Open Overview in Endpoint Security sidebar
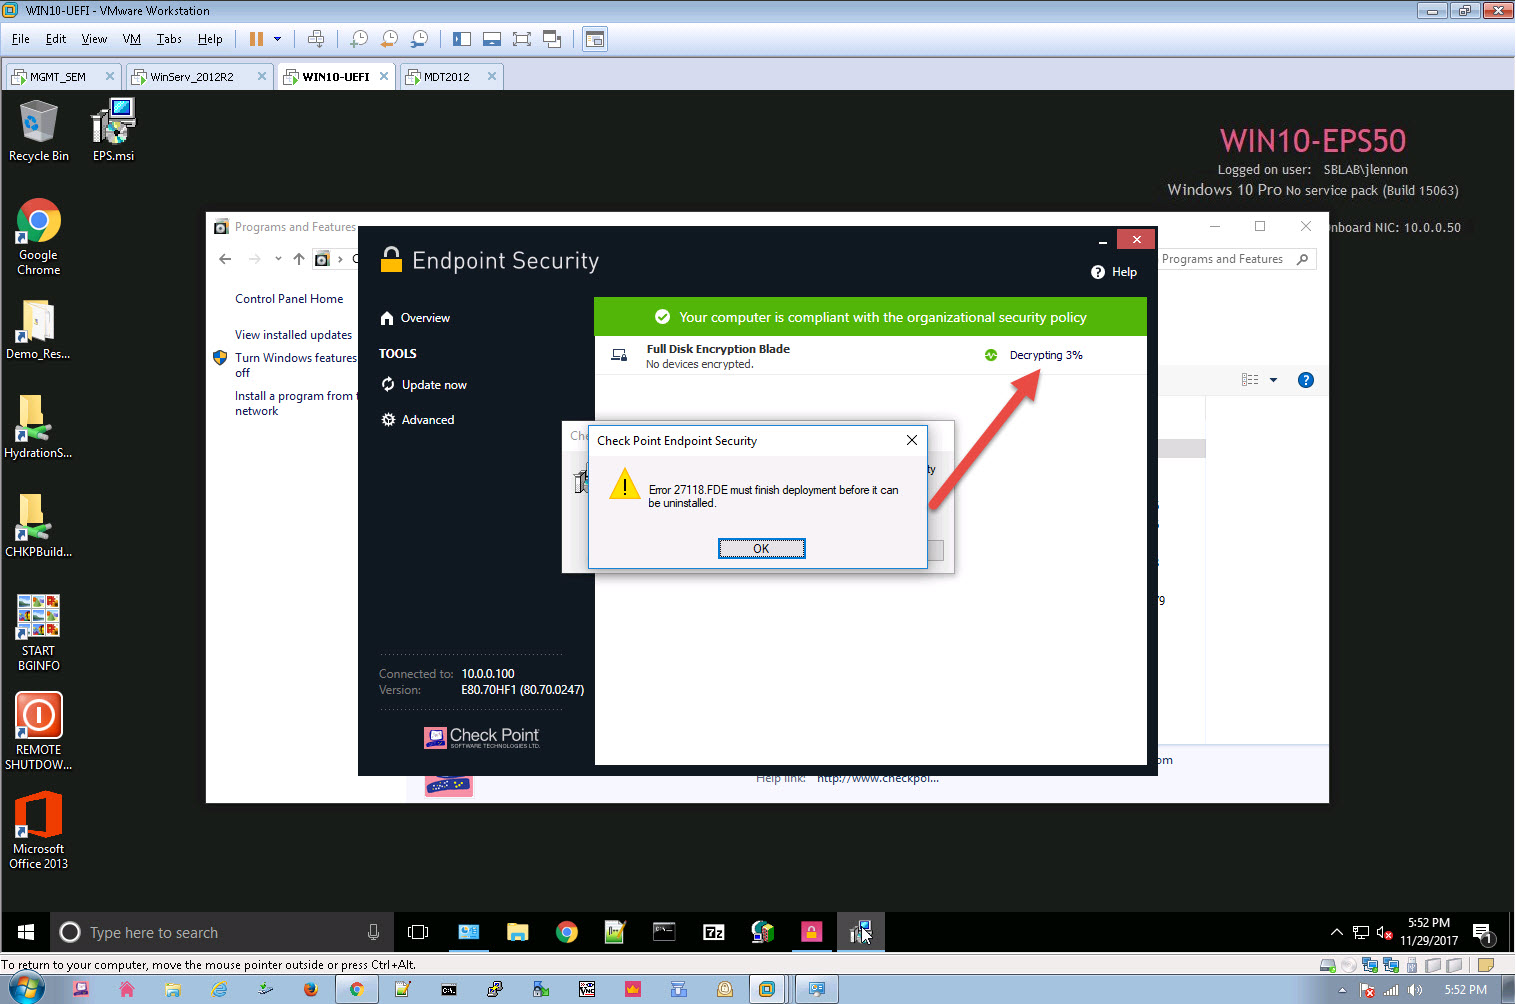The height and width of the screenshot is (1004, 1516). coord(415,318)
